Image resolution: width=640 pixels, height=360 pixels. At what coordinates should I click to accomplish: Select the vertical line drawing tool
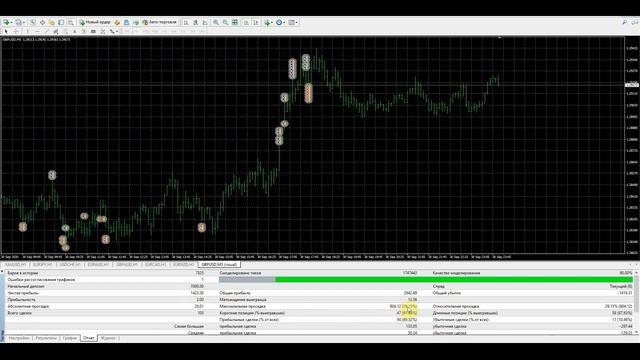point(28,31)
